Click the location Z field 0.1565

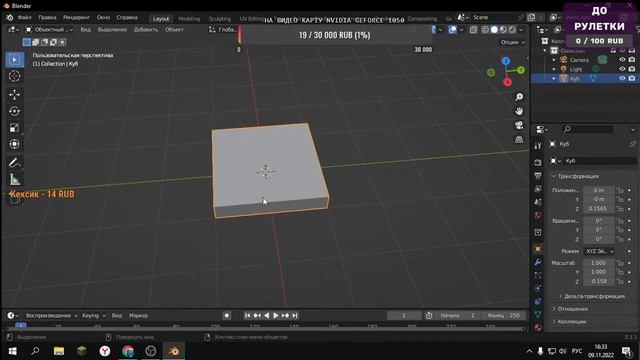click(598, 209)
